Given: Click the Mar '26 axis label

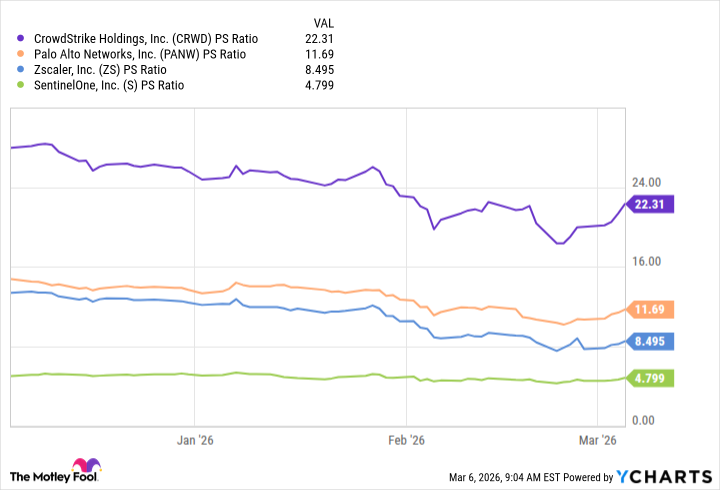Looking at the screenshot, I should (x=599, y=440).
